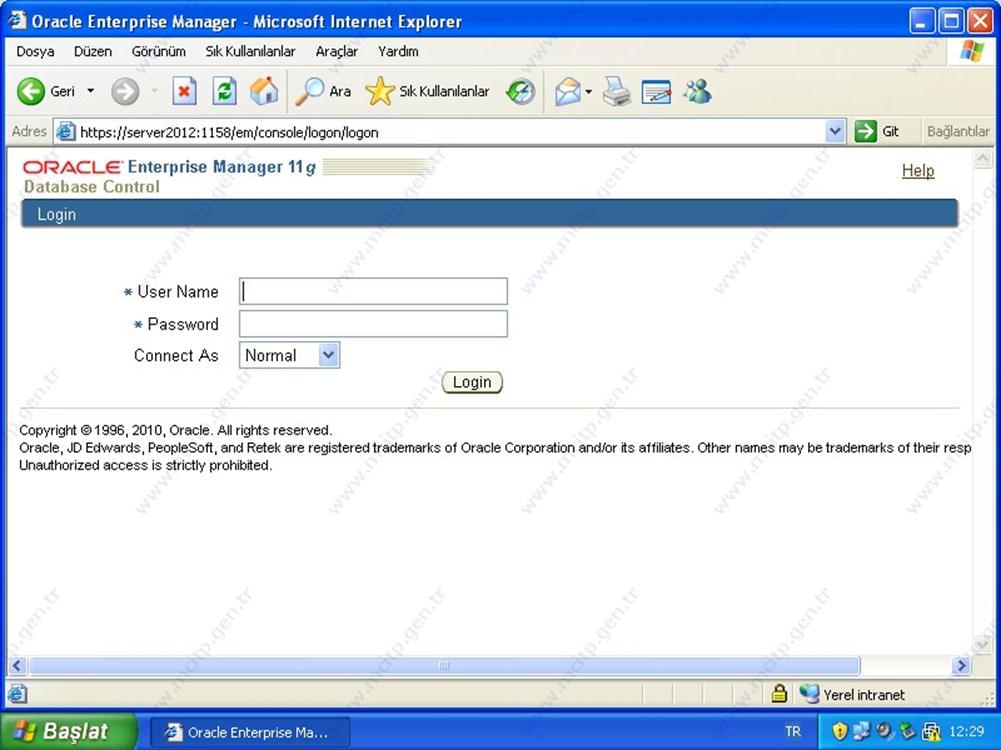Viewport: 1001px width, 750px height.
Task: Open the Dosya menu
Action: [35, 51]
